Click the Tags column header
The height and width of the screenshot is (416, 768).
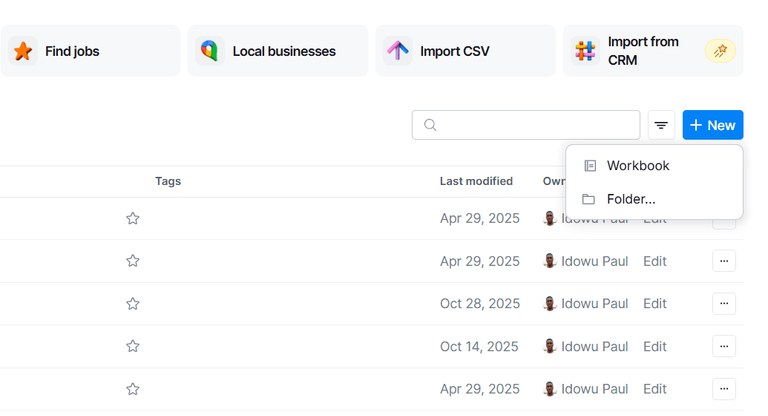click(168, 181)
